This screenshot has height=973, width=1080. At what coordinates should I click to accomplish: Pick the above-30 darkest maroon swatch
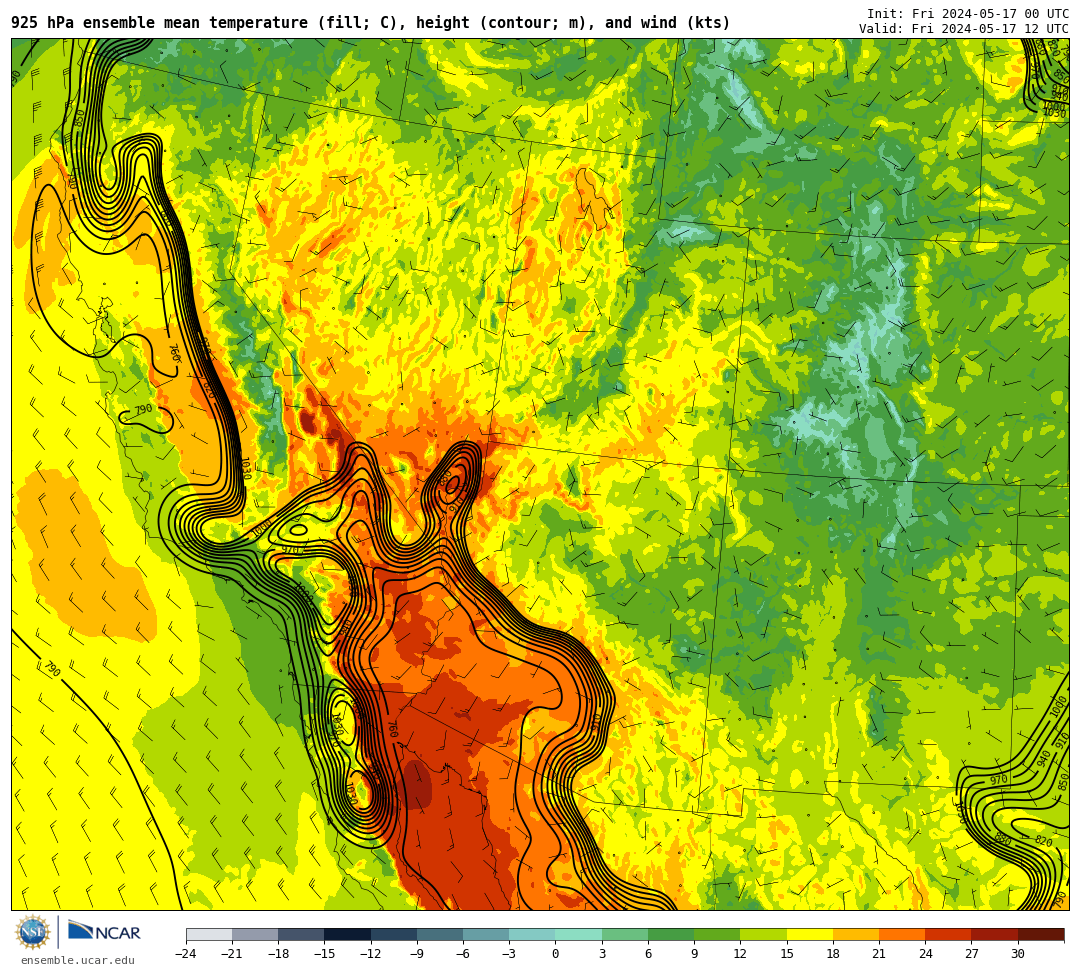(1040, 934)
